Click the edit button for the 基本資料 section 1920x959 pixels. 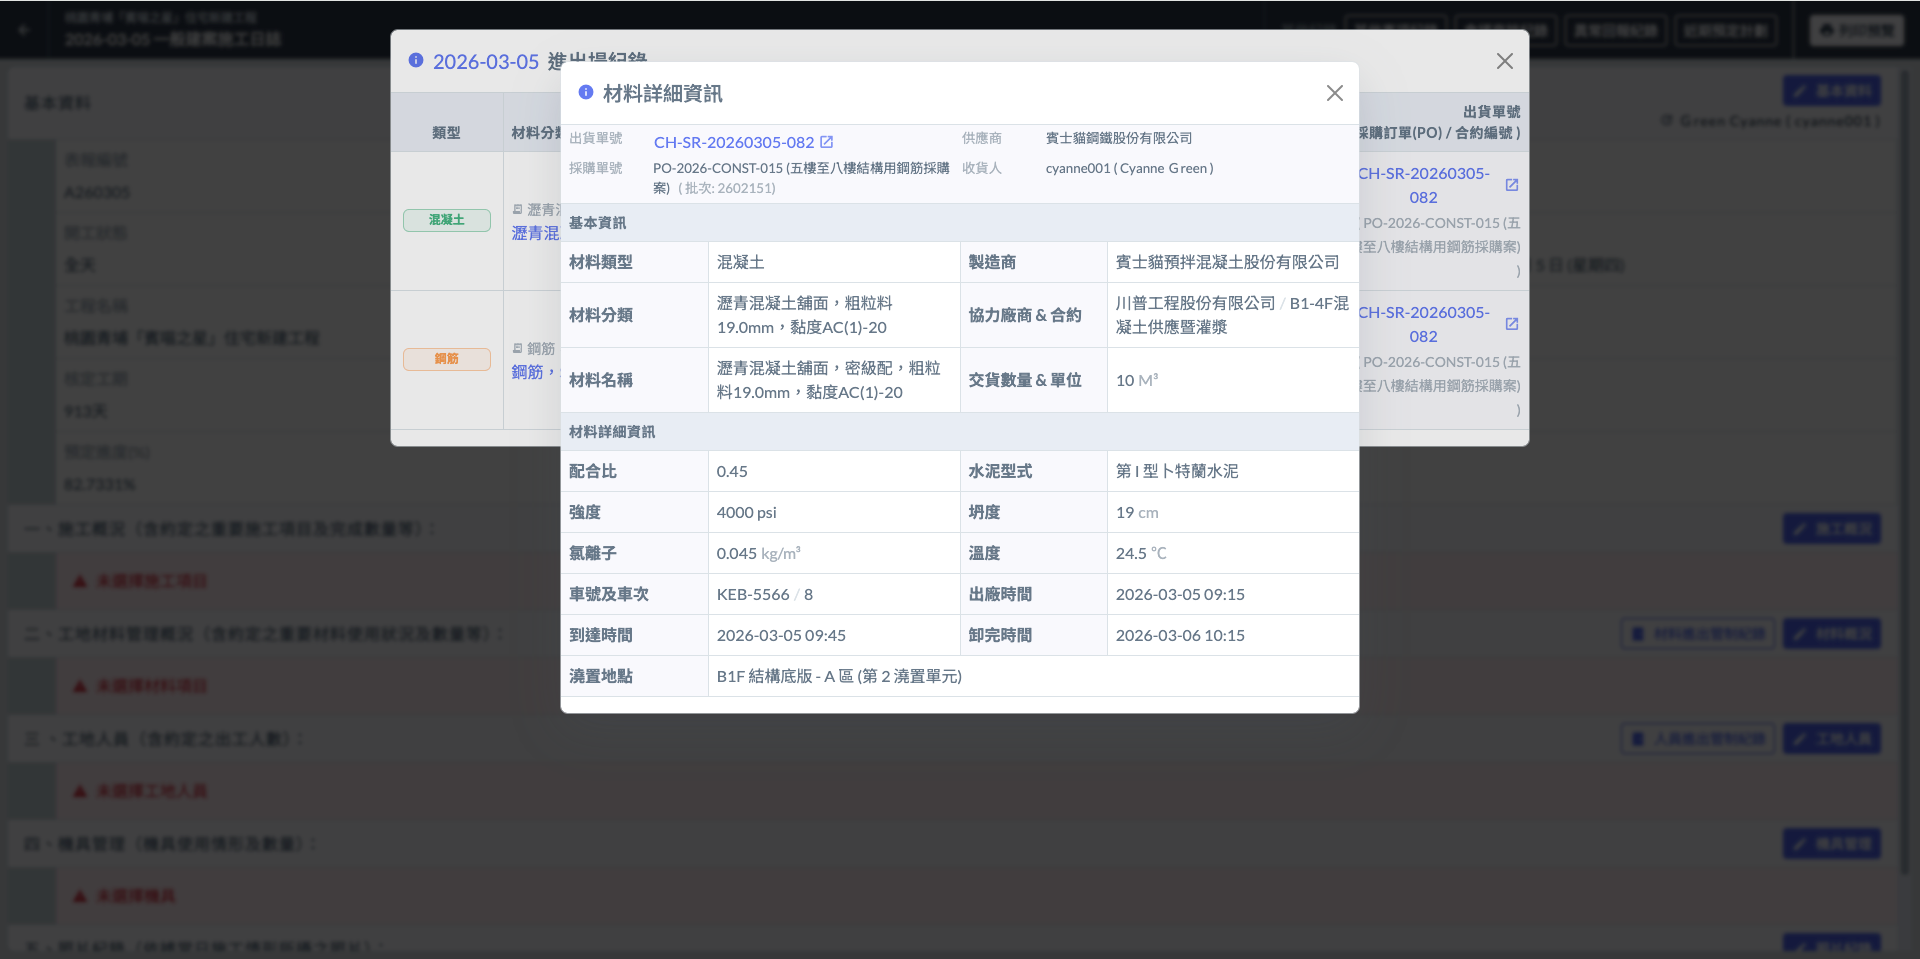click(x=1831, y=91)
